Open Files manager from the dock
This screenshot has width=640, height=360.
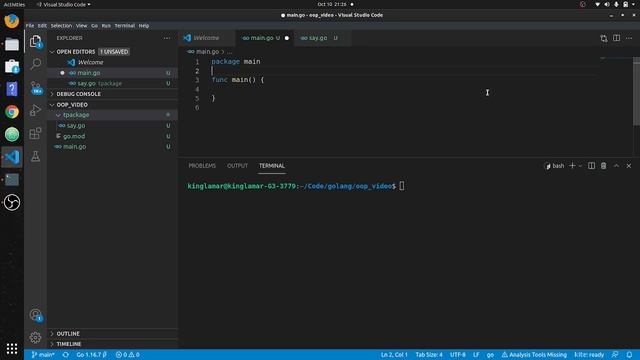[x=11, y=44]
